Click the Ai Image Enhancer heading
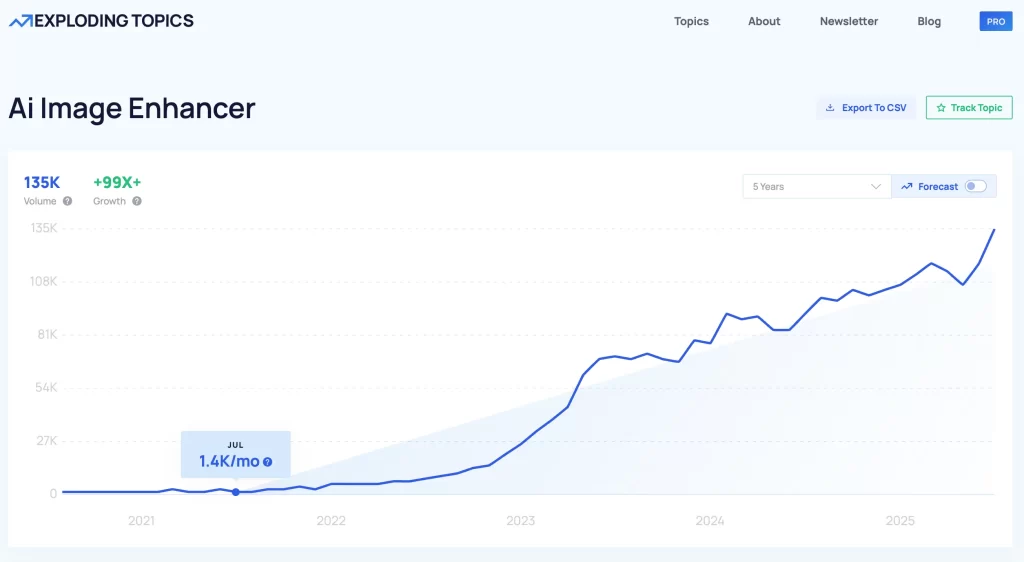 132,108
